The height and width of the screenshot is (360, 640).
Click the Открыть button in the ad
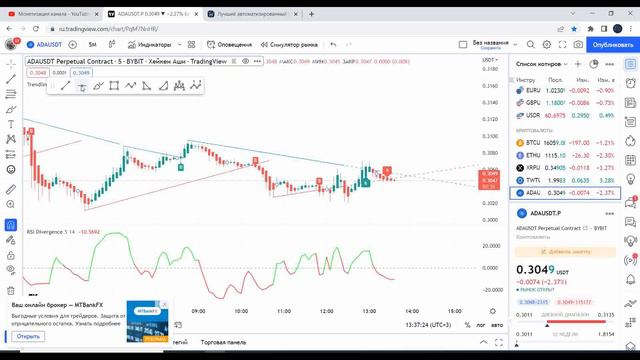(x=28, y=336)
